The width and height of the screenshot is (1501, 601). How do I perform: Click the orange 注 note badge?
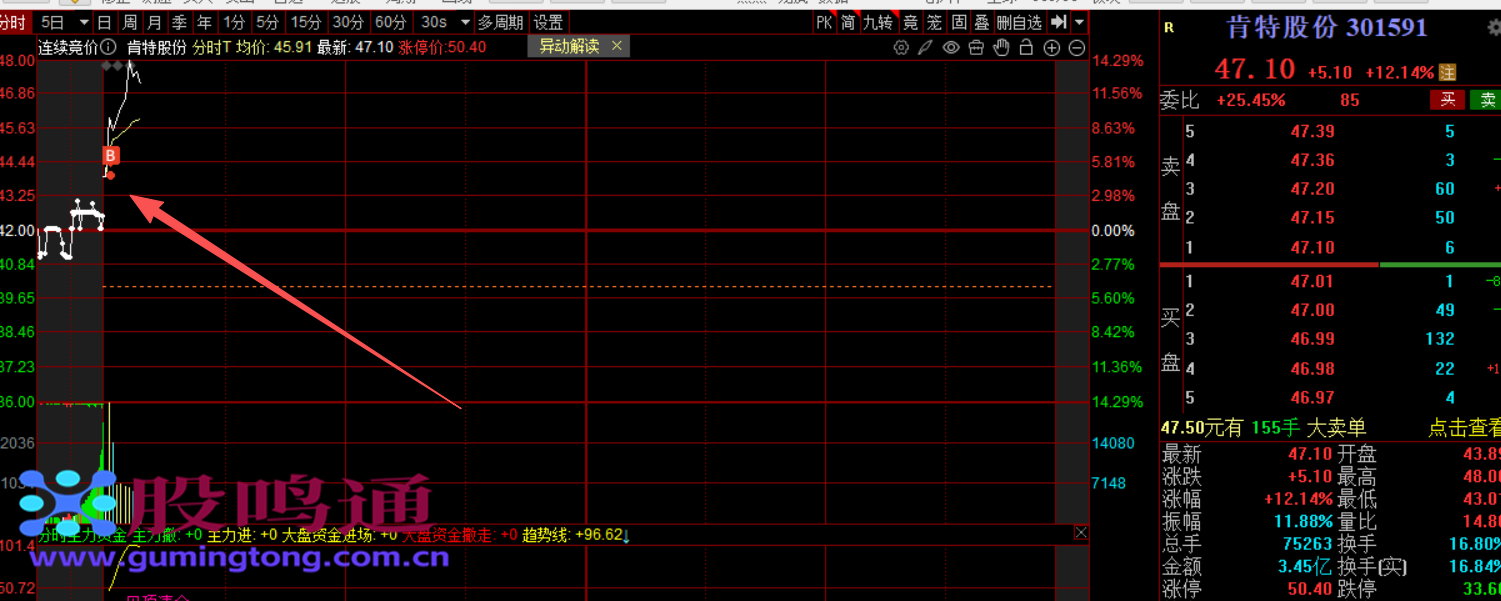click(1447, 72)
